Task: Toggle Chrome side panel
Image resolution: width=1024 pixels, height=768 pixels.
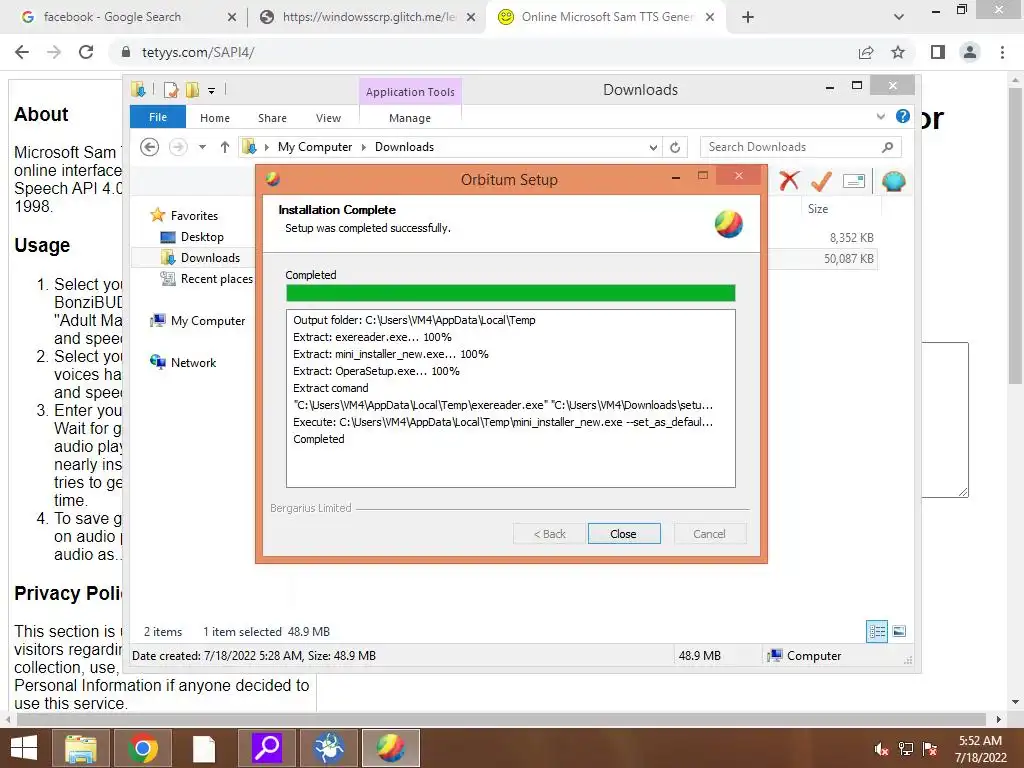Action: pyautogui.click(x=938, y=52)
